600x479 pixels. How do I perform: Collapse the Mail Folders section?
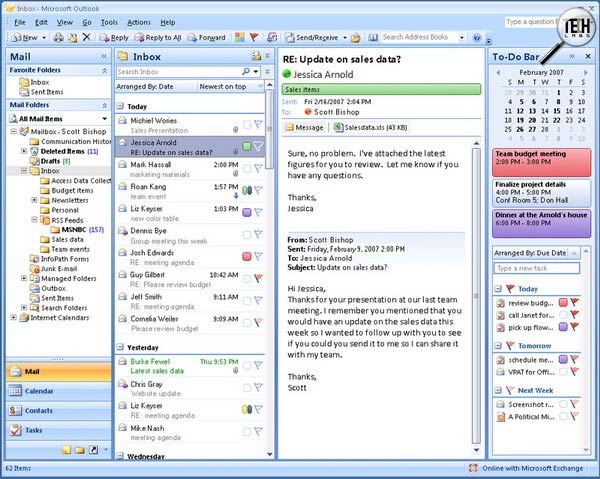(104, 105)
